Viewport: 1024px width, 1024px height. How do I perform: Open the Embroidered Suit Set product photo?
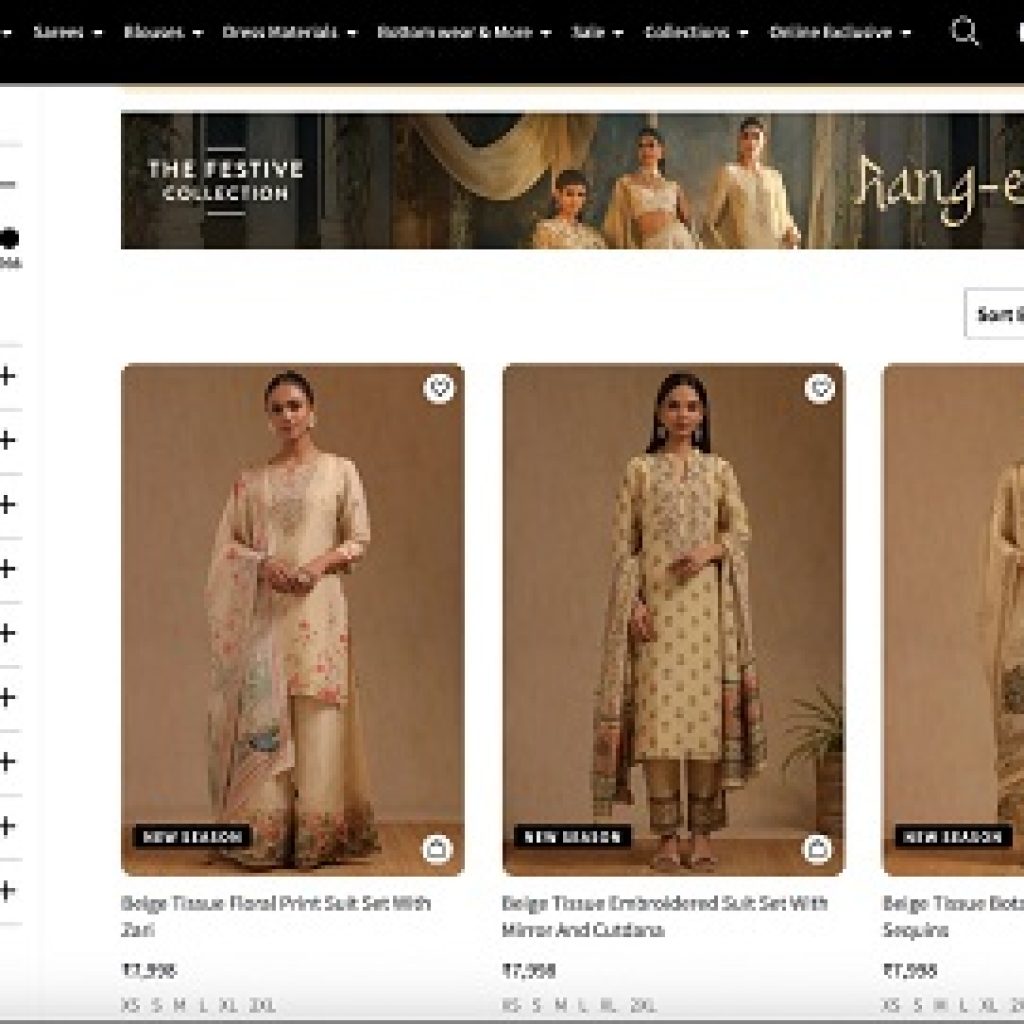[x=673, y=620]
